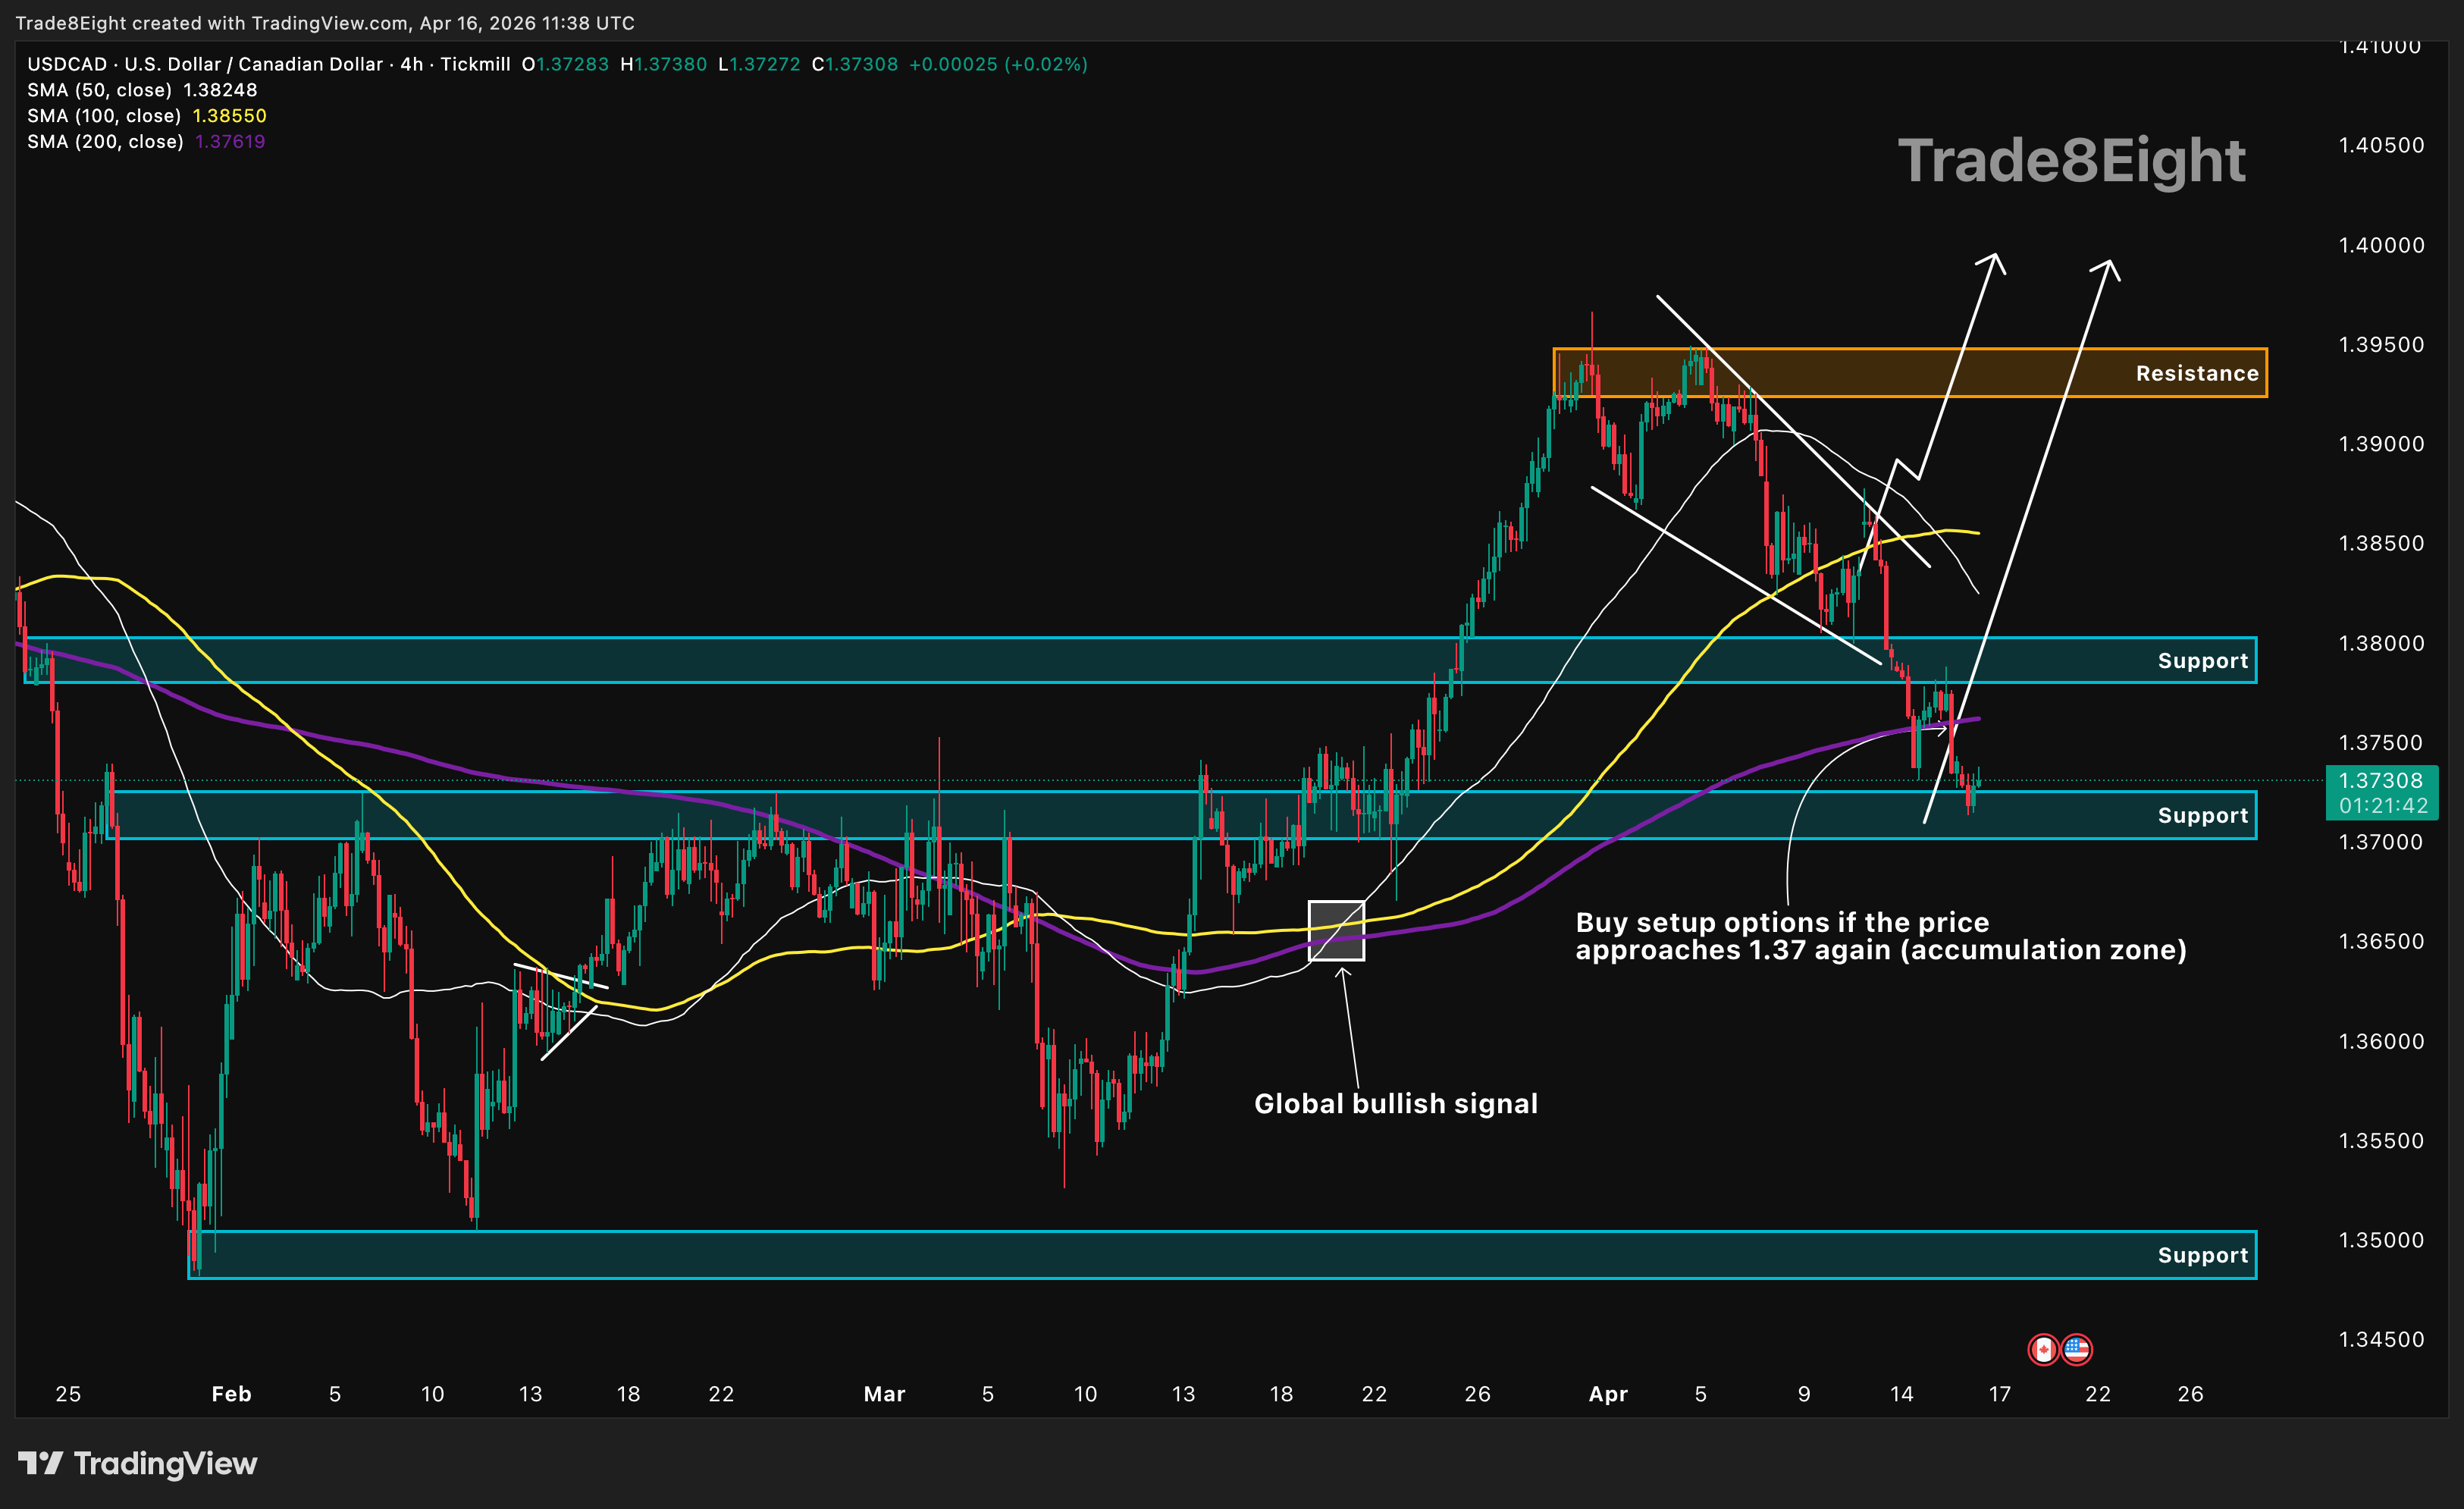Click the 1.38000 price axis label
The image size is (2464, 1509).
(x=2381, y=643)
